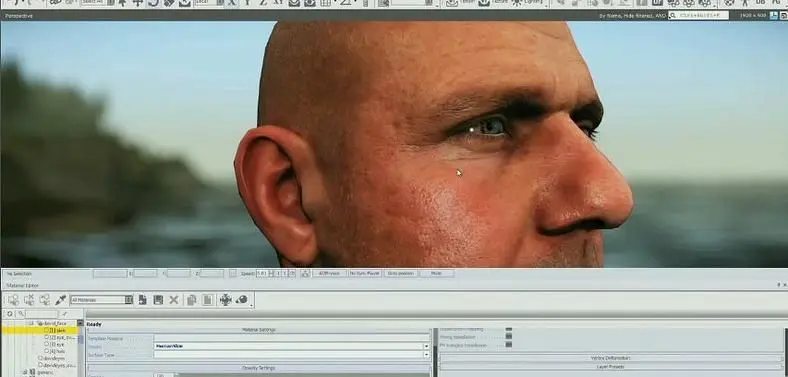This screenshot has width=788, height=377.
Task: Click the lock icon beside coordinate fields
Action: (x=233, y=273)
